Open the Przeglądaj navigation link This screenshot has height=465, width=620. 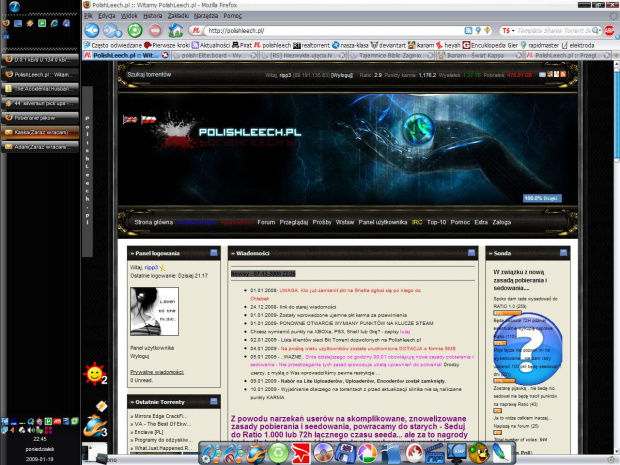(294, 222)
